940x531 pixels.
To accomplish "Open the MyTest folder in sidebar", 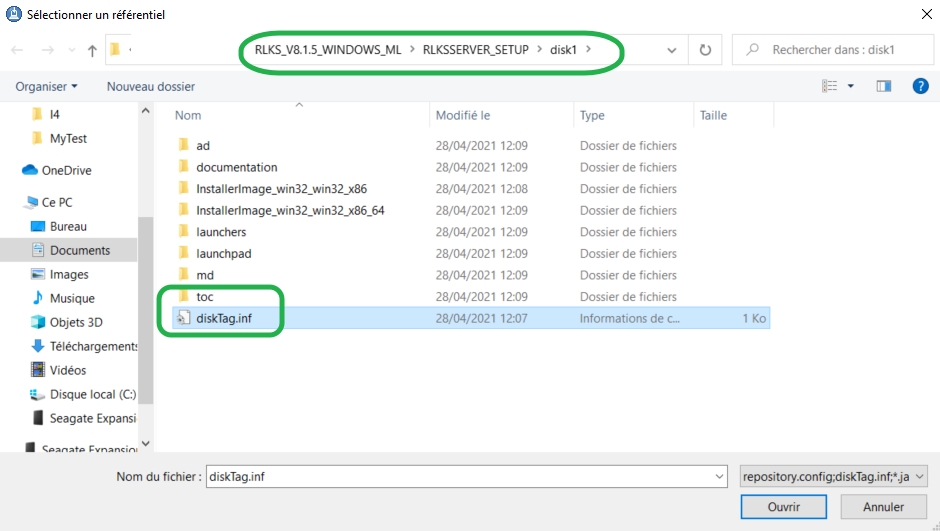I will click(x=68, y=138).
